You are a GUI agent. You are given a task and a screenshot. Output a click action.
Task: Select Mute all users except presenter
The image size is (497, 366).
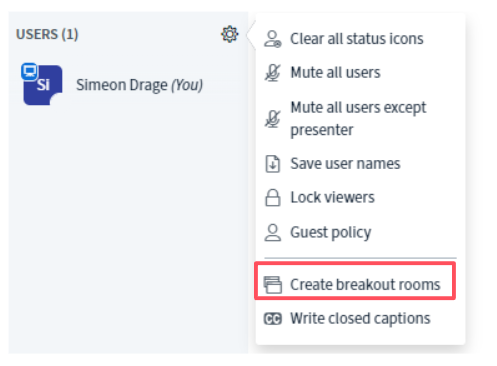pos(356,119)
